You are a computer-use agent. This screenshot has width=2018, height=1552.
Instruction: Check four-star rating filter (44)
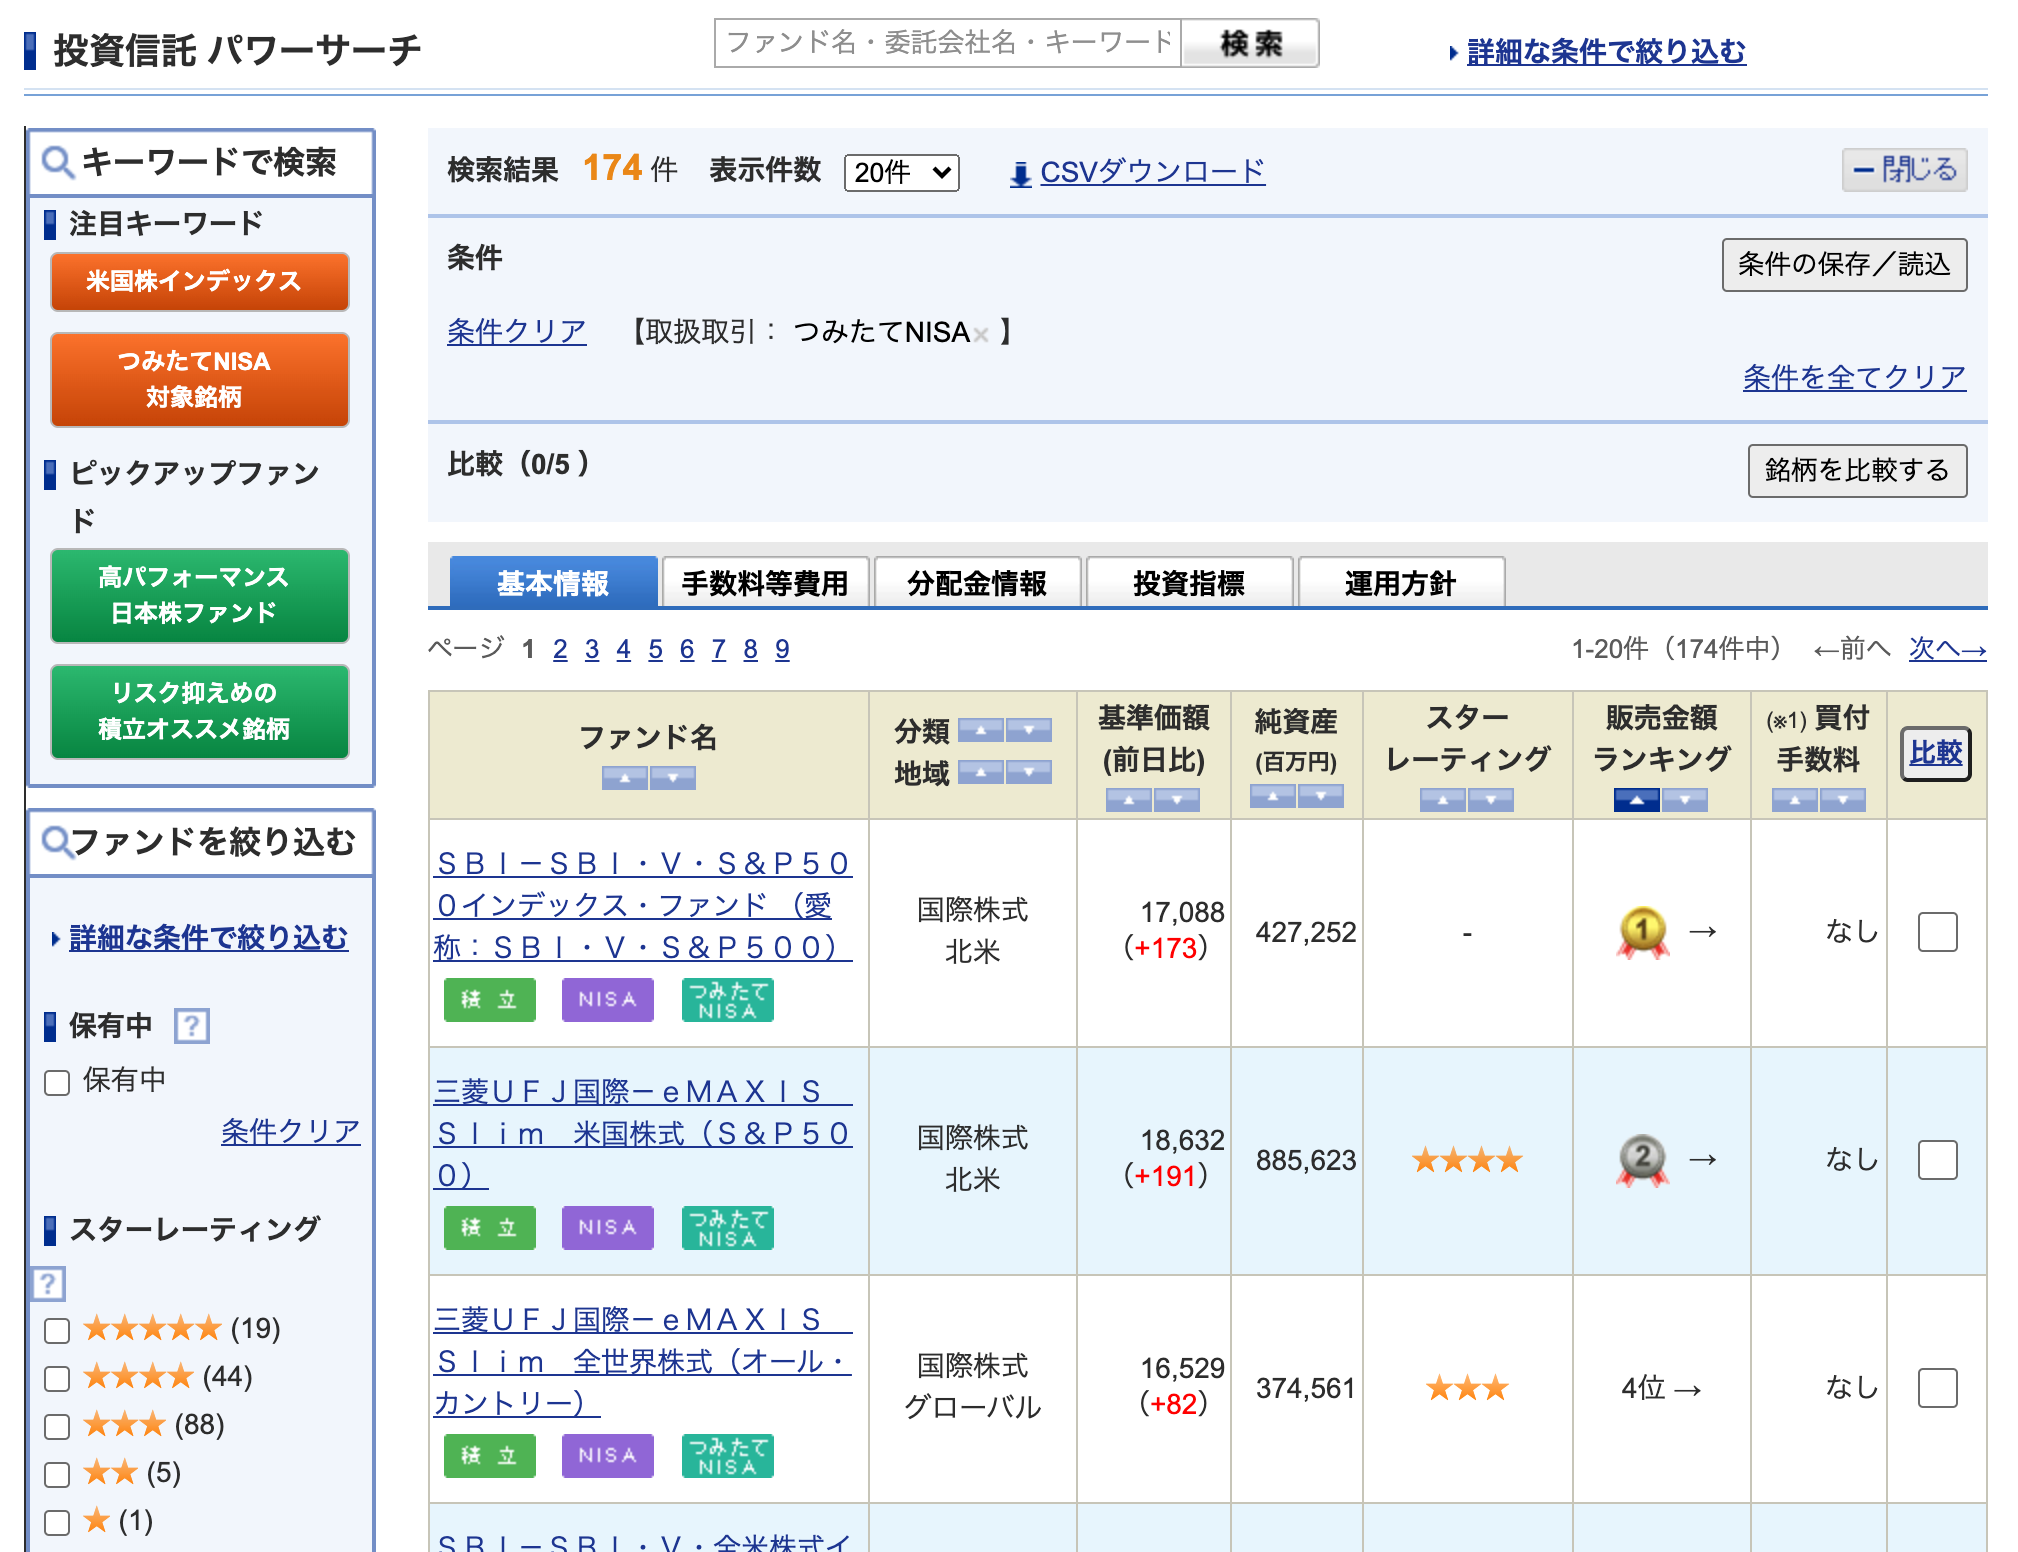(57, 1378)
